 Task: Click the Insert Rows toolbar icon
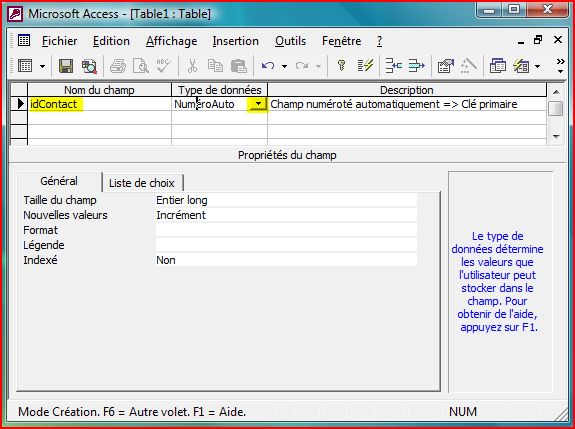coord(393,66)
